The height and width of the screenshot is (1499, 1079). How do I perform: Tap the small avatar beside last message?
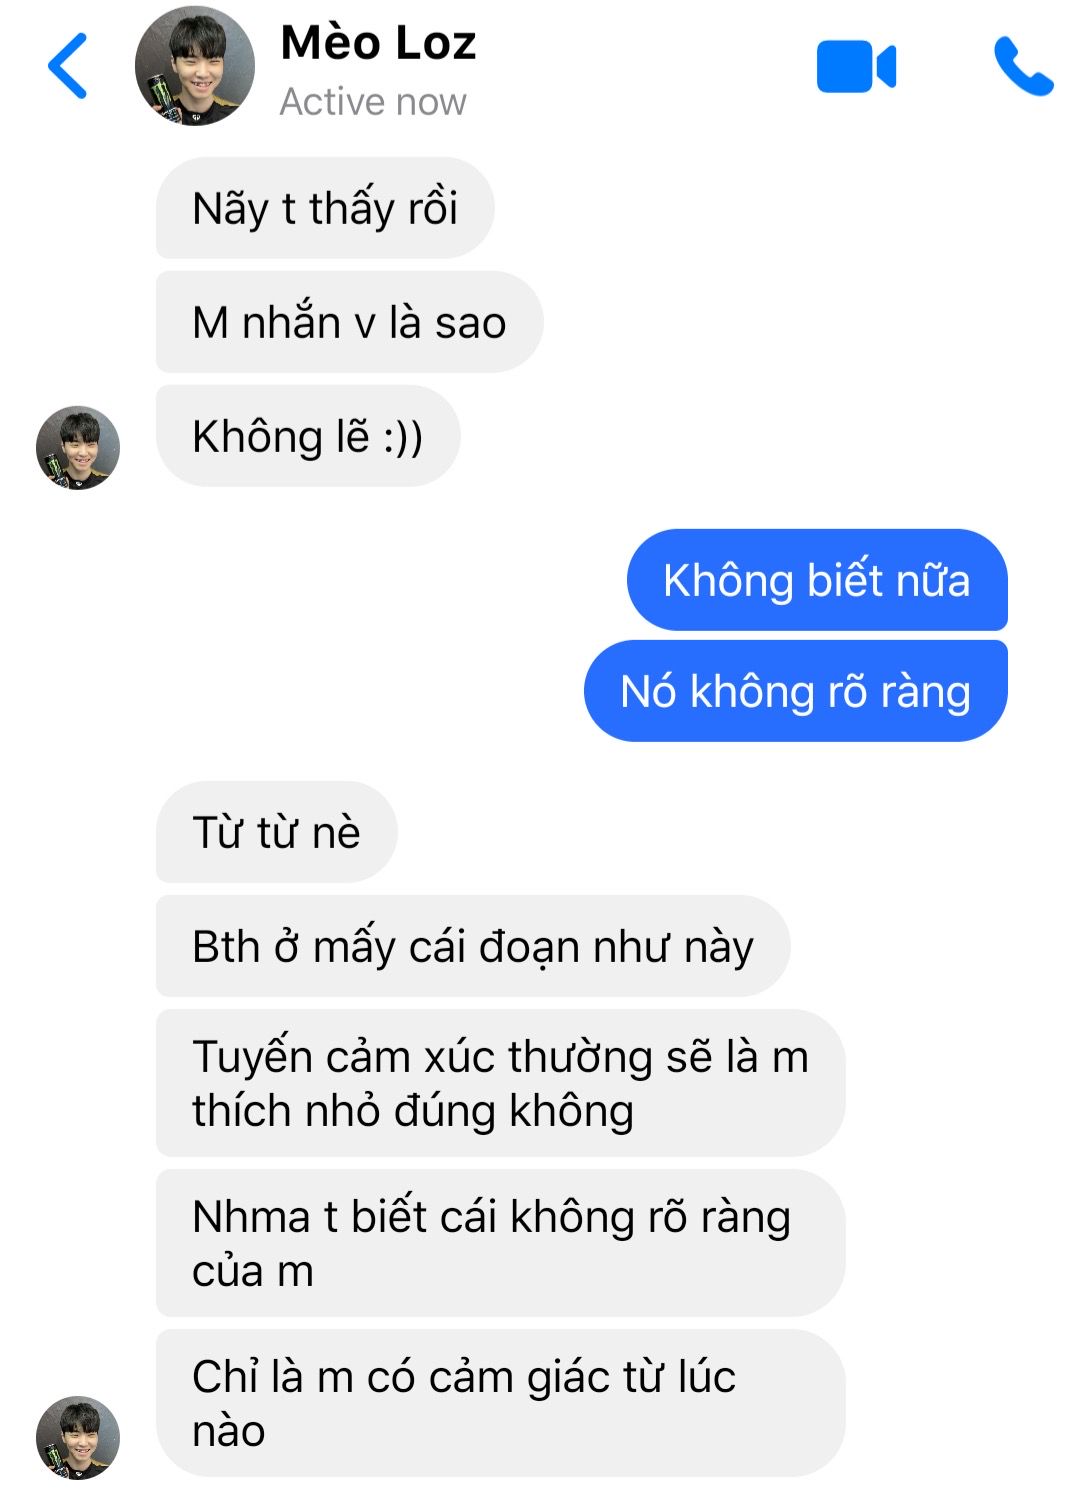point(78,1437)
